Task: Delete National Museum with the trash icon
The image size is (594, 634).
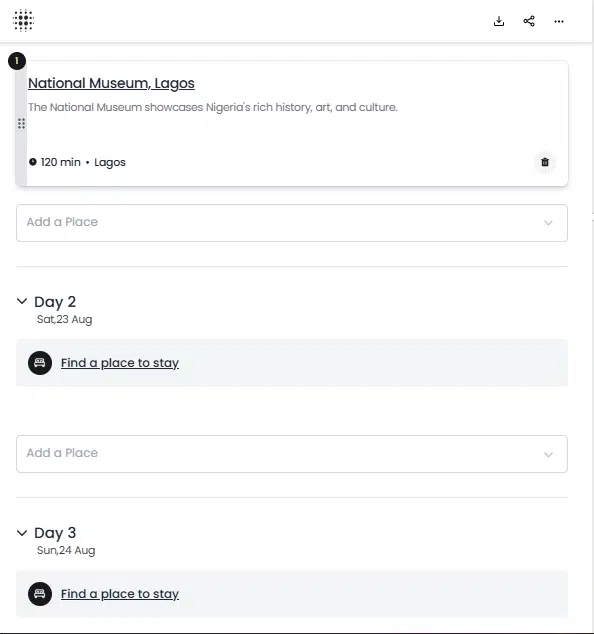Action: pos(545,162)
